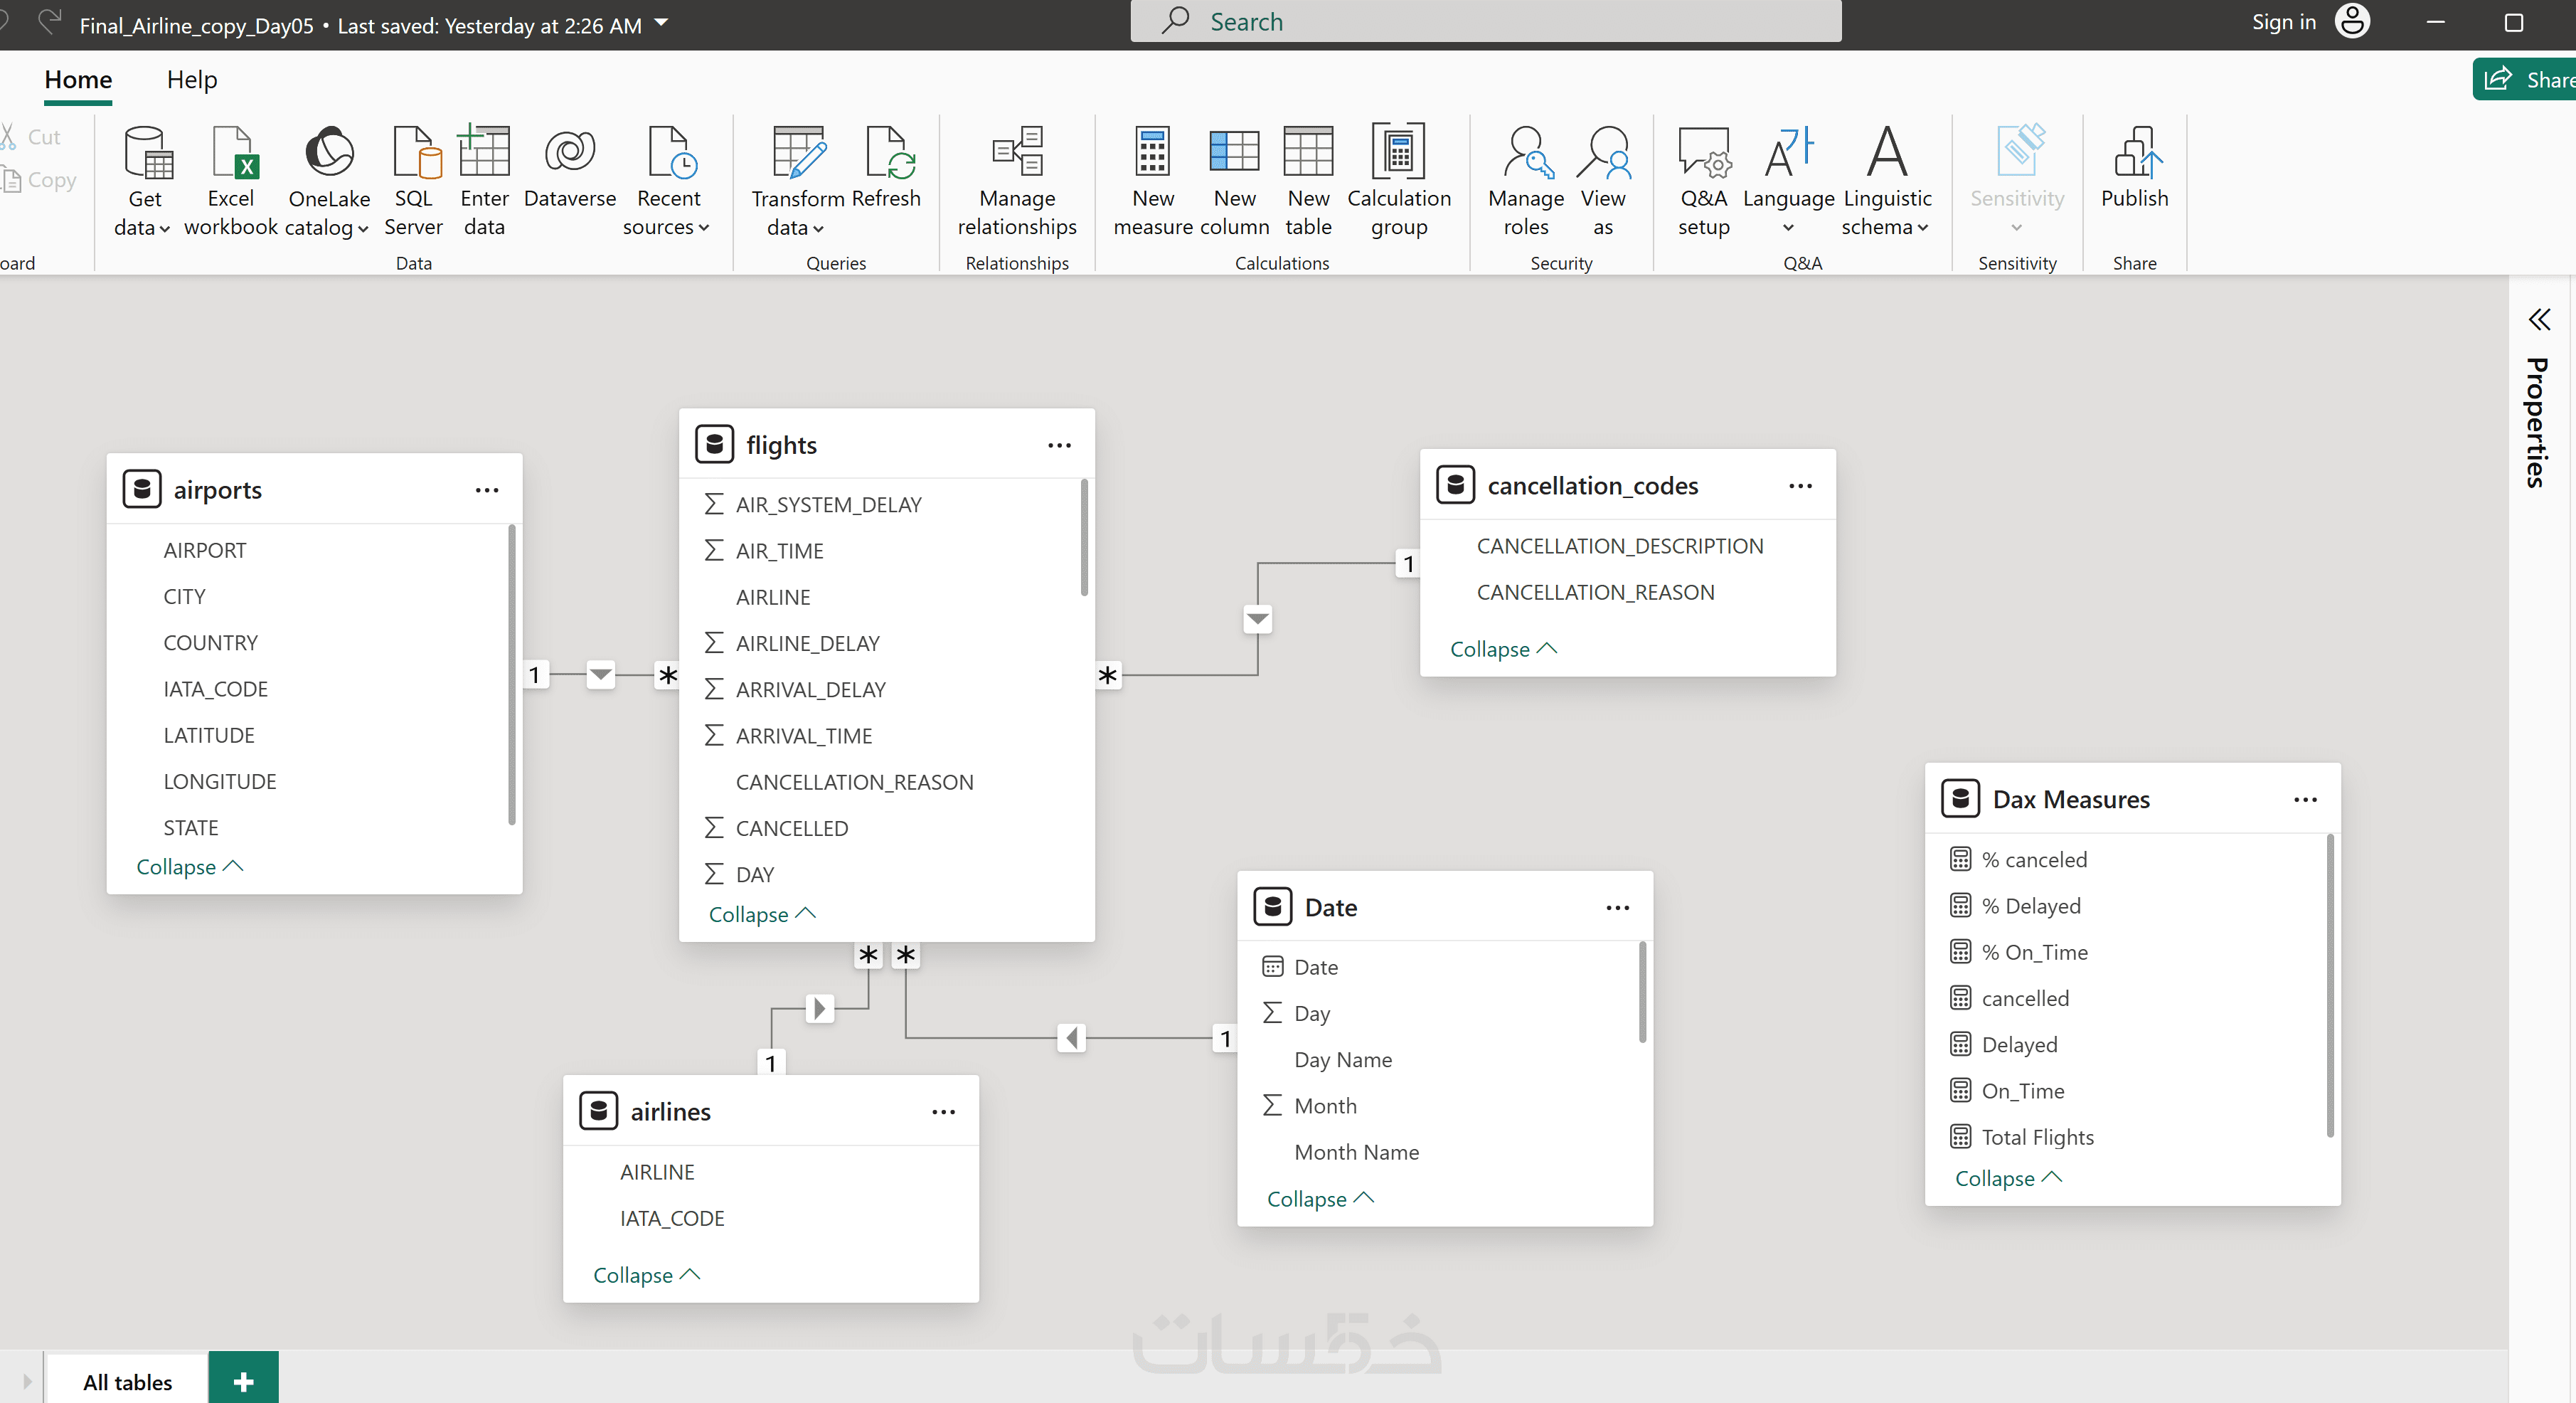Add a new layout tab with plus button
The height and width of the screenshot is (1403, 2576).
(243, 1381)
